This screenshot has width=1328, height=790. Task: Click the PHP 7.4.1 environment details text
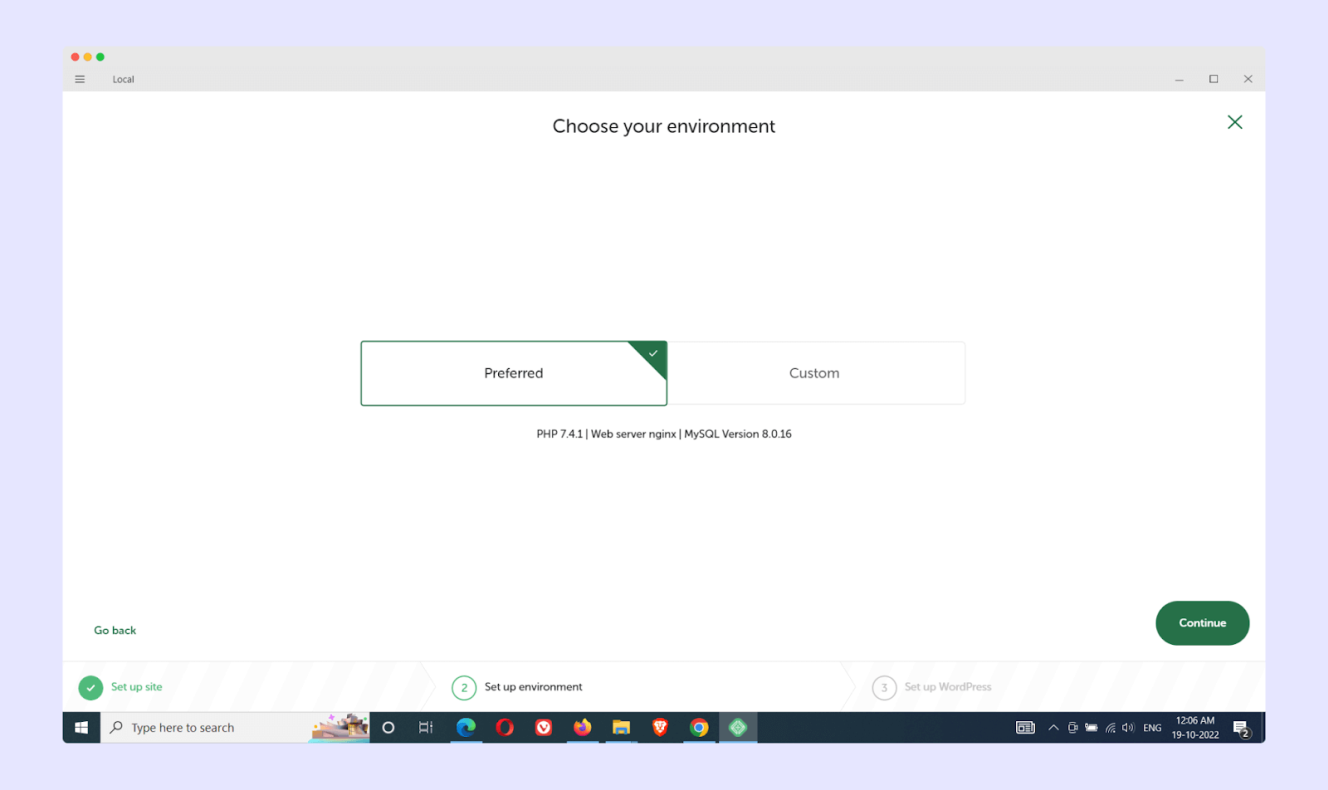[664, 434]
